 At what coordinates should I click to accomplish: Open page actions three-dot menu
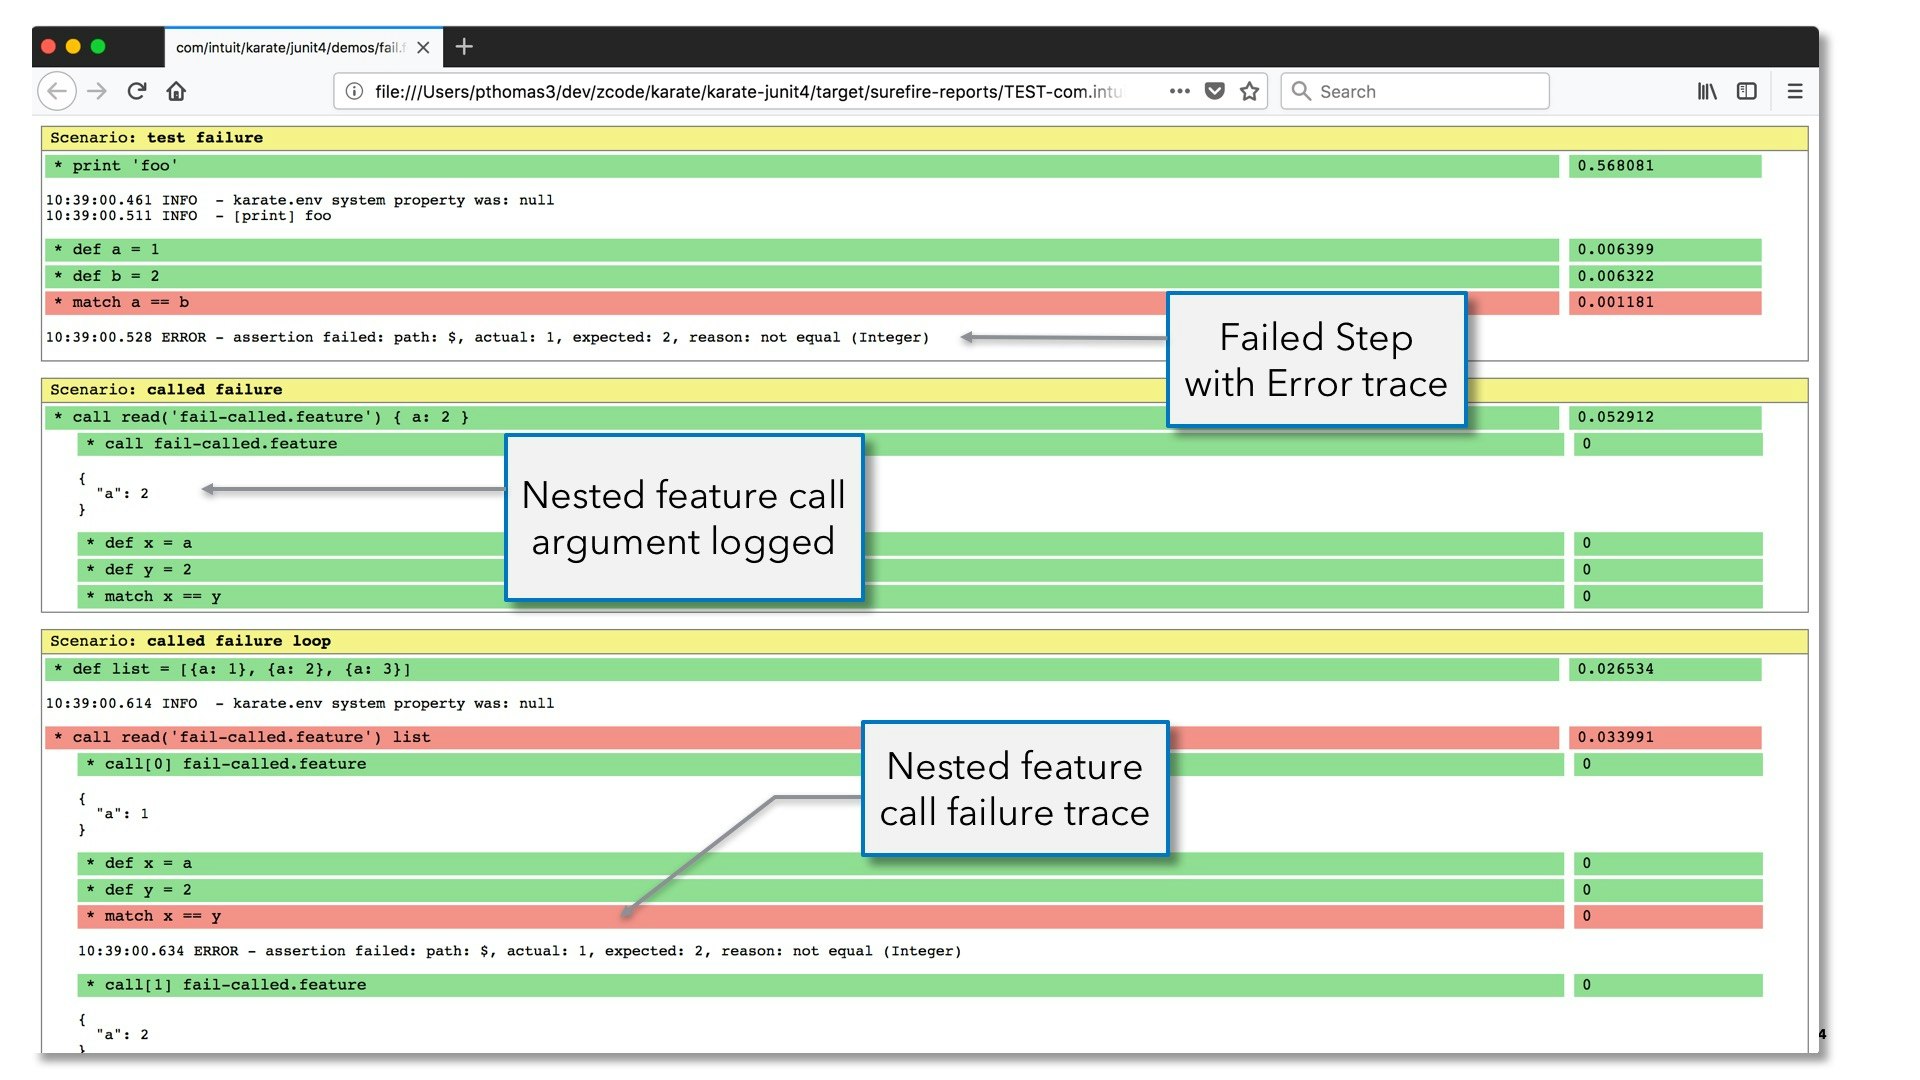click(1179, 91)
